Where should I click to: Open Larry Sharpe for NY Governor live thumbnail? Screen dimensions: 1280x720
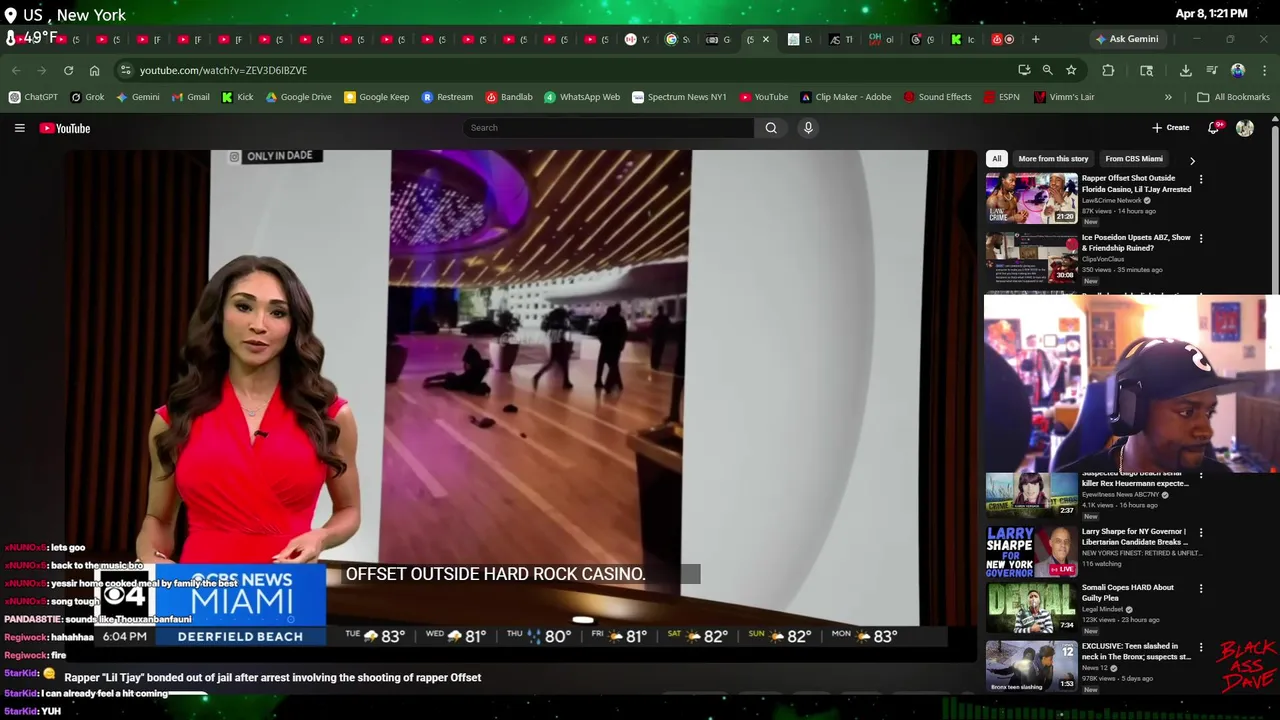click(x=1032, y=551)
